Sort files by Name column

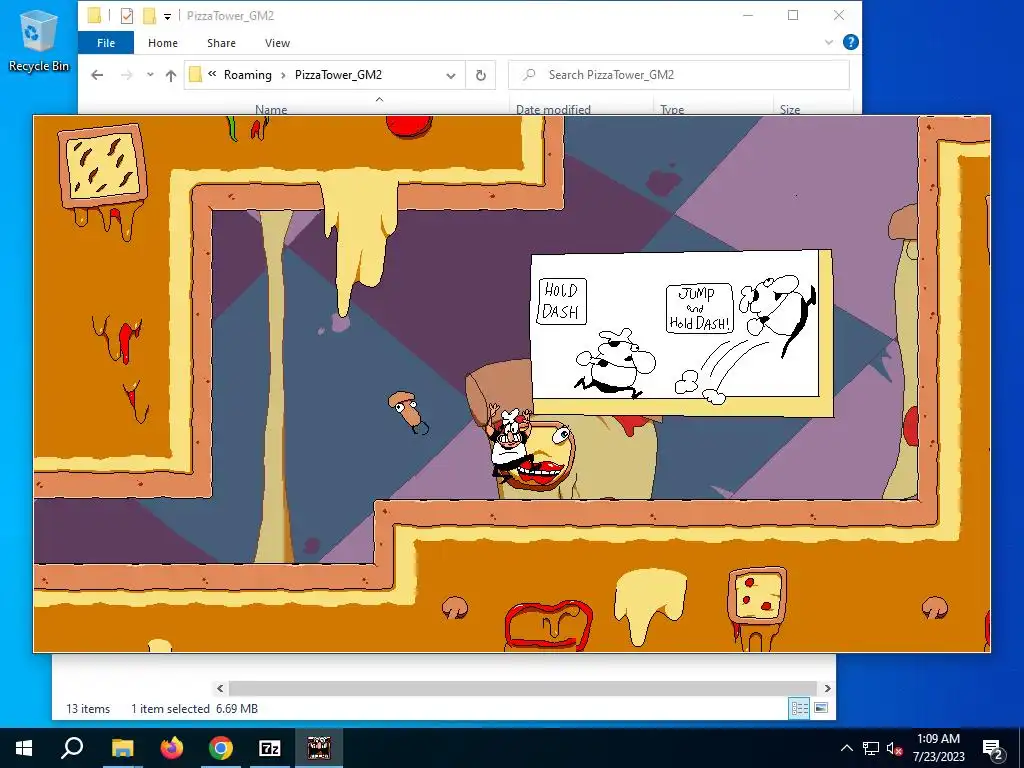click(271, 109)
